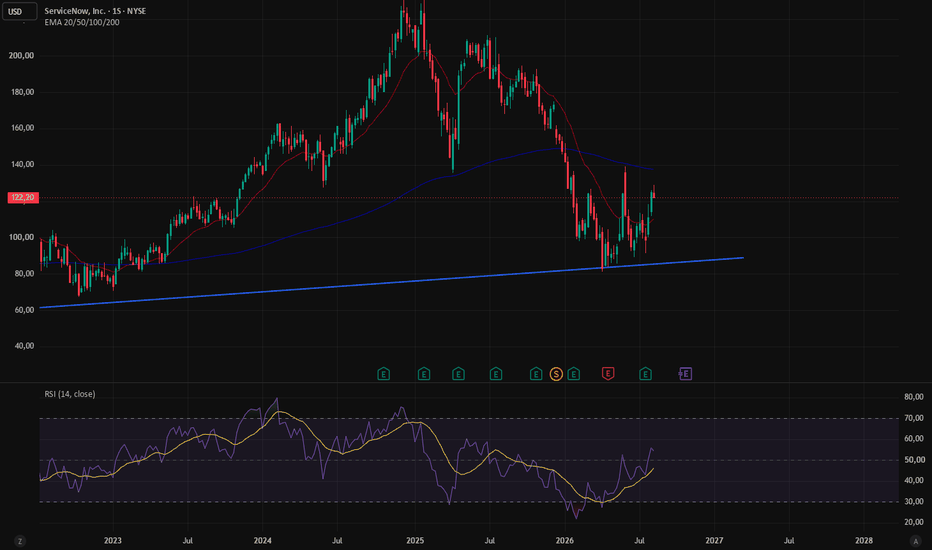Click the 2028 label on the time axis
932x550 pixels.
tap(864, 540)
